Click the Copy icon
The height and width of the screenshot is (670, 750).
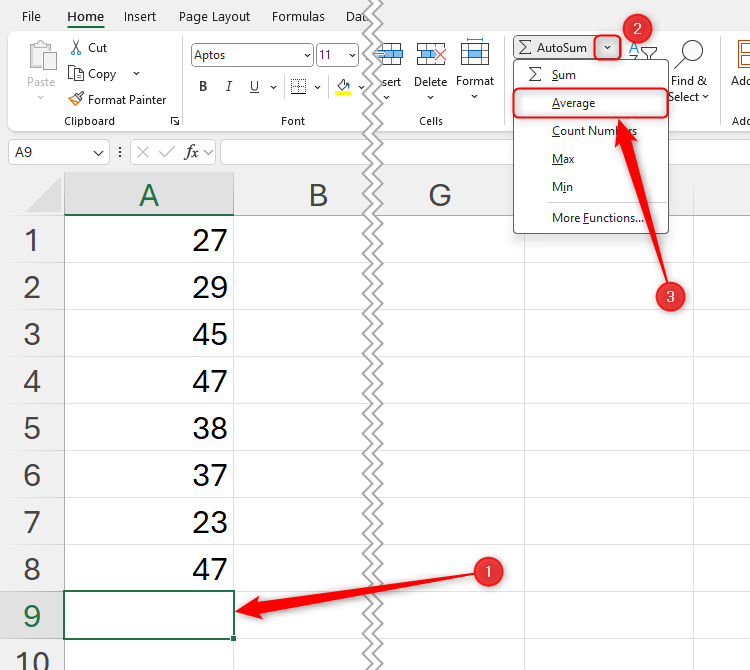[76, 74]
